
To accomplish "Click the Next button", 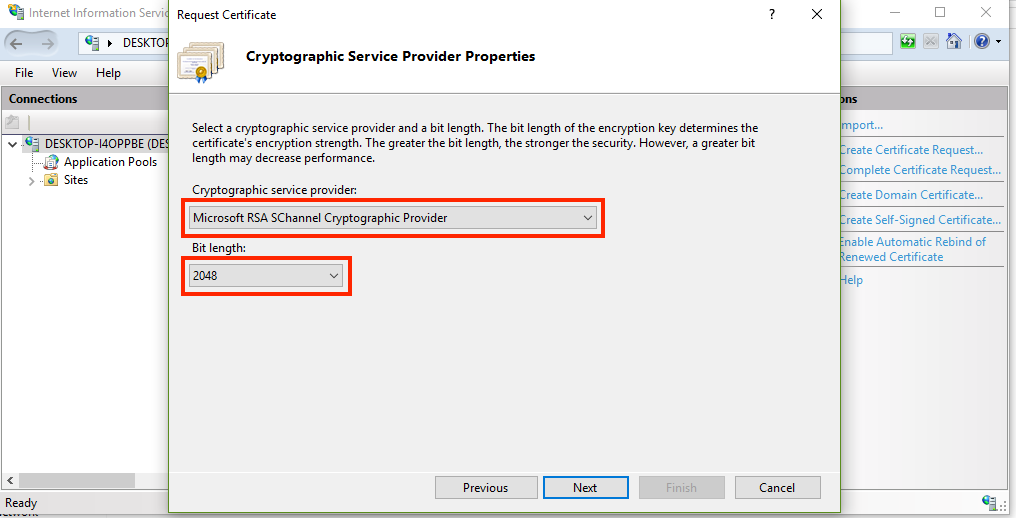I will tap(585, 488).
